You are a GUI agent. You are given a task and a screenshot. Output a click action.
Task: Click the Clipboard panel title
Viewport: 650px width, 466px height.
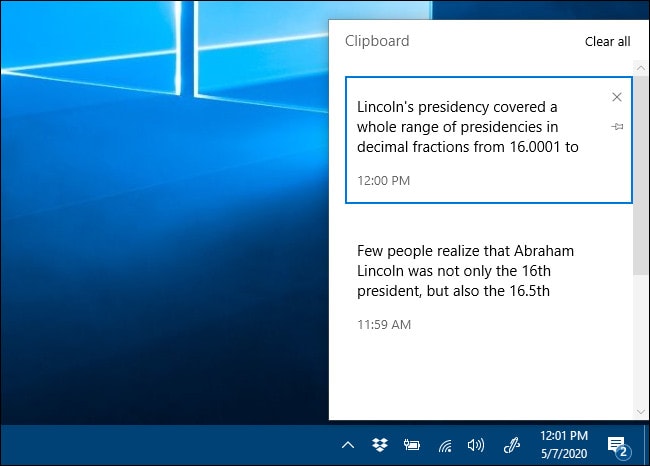(377, 41)
